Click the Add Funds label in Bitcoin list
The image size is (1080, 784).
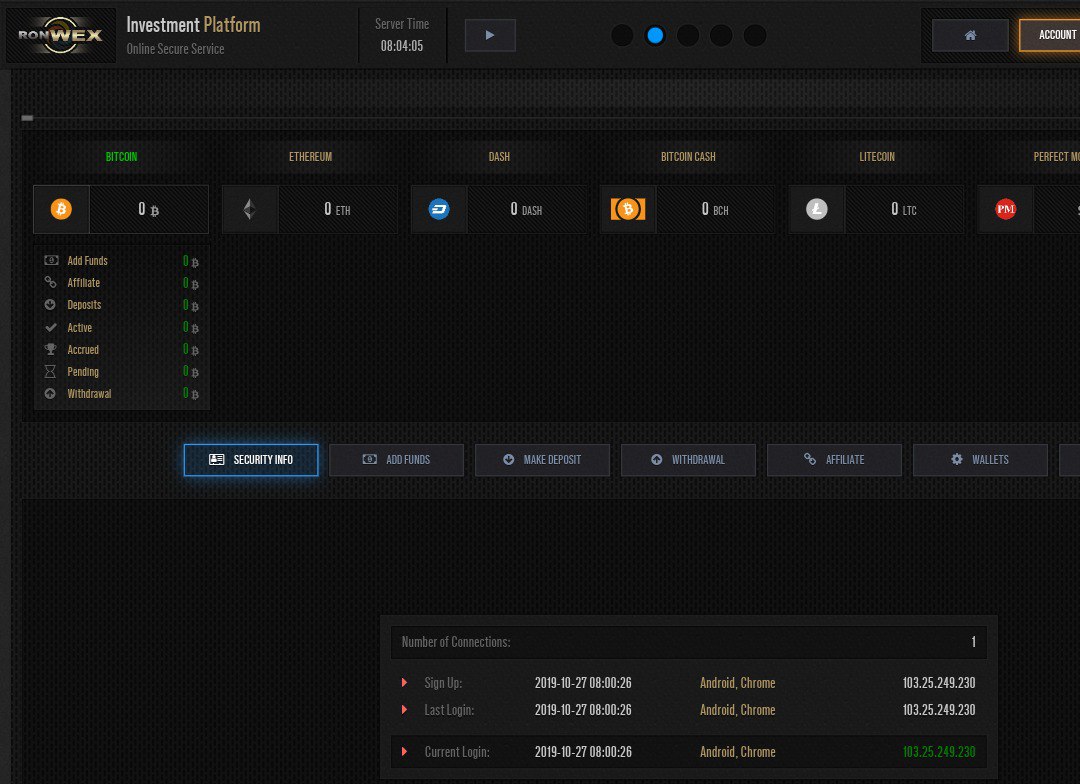point(87,260)
